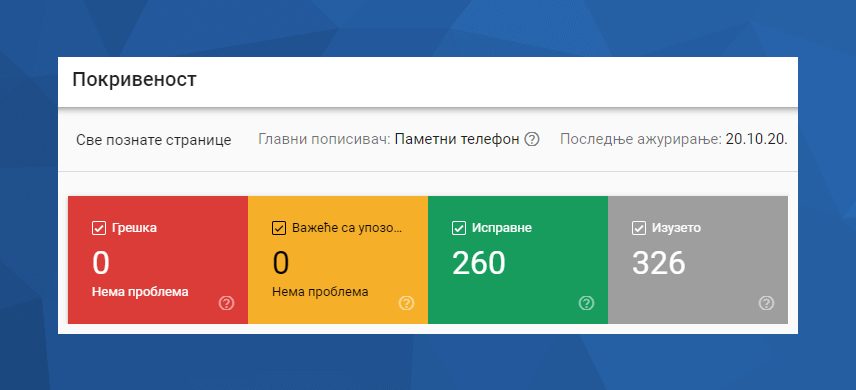Click the Последње ажурирање label
The width and height of the screenshot is (856, 390).
click(641, 140)
